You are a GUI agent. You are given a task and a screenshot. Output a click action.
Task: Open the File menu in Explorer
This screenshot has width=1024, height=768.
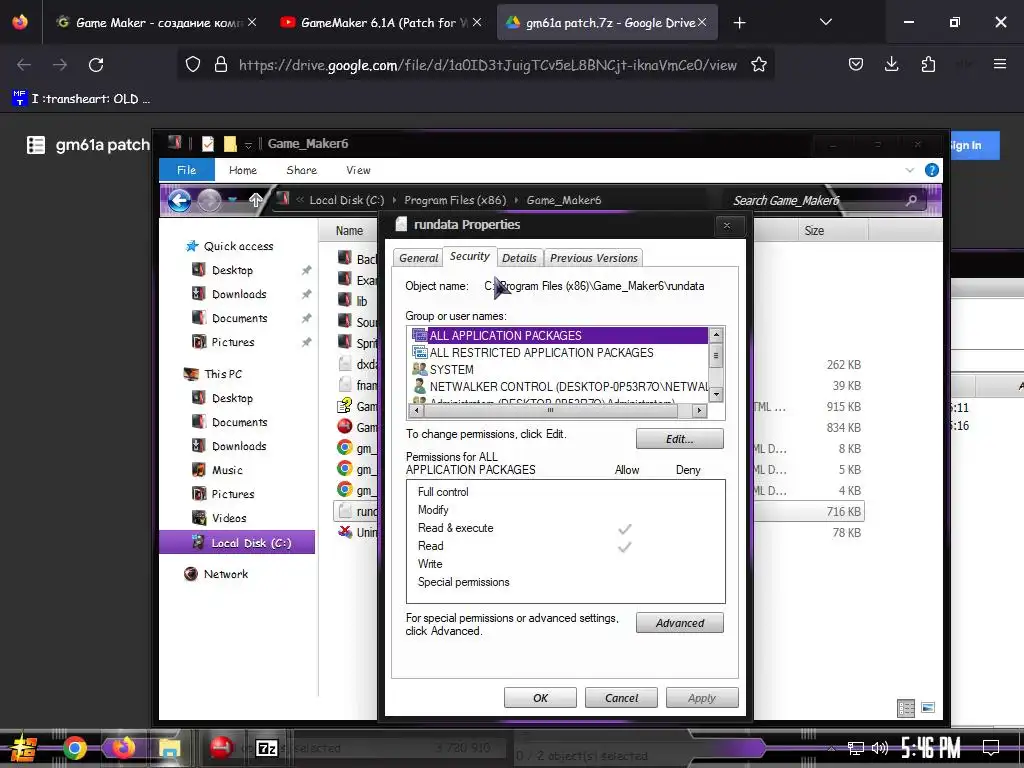click(187, 170)
